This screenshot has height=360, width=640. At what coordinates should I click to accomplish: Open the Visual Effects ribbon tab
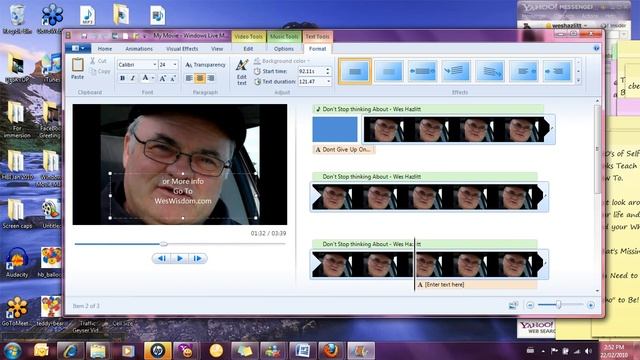tap(182, 49)
